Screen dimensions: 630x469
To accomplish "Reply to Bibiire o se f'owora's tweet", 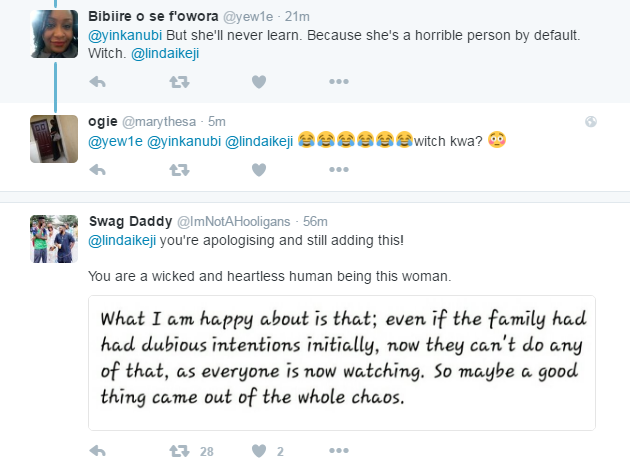I will [98, 82].
